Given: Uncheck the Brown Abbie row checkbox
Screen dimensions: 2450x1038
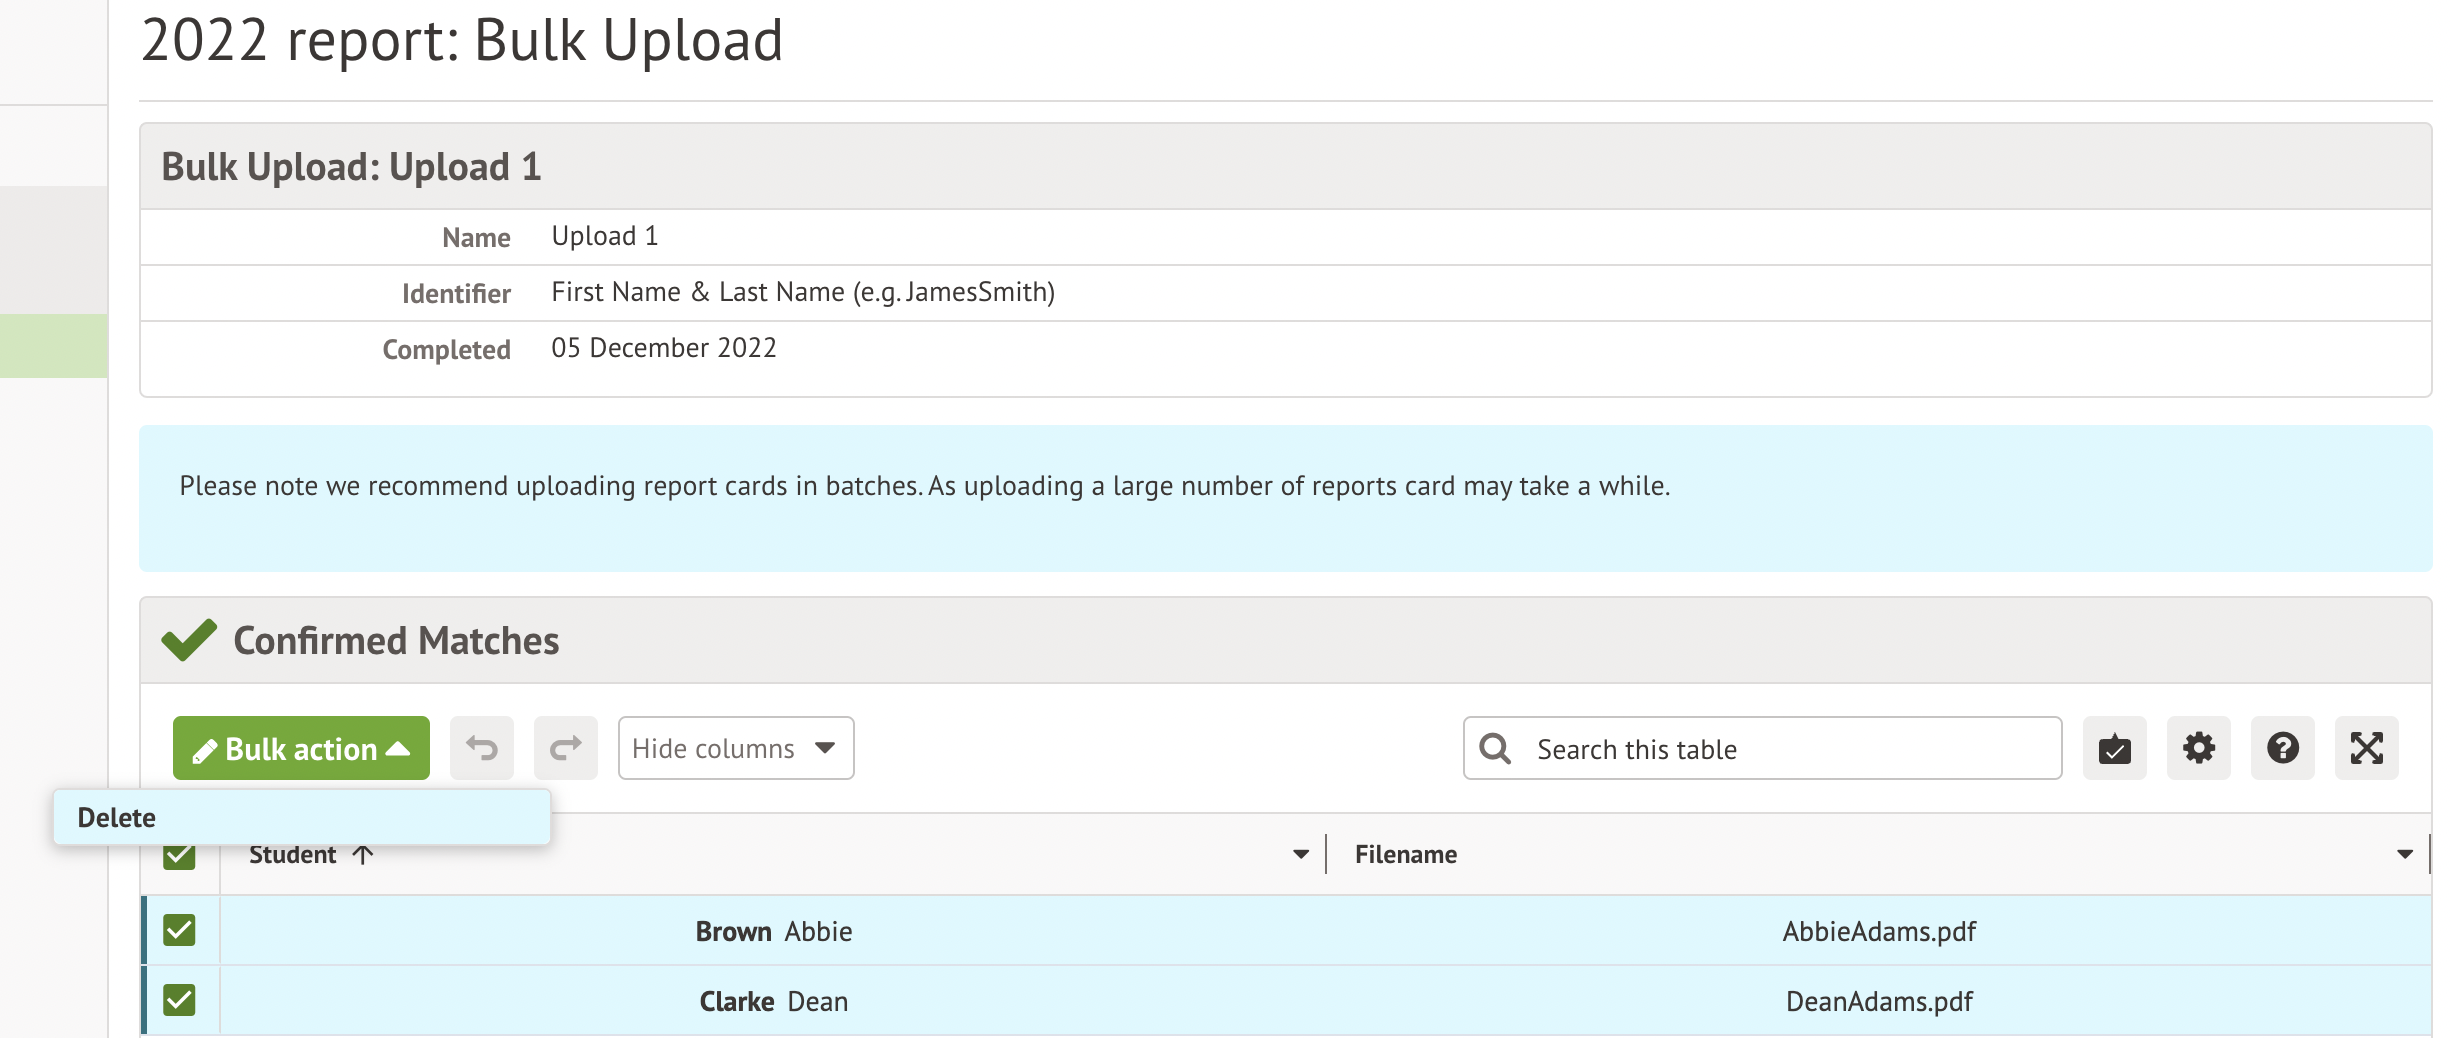Looking at the screenshot, I should tap(180, 930).
